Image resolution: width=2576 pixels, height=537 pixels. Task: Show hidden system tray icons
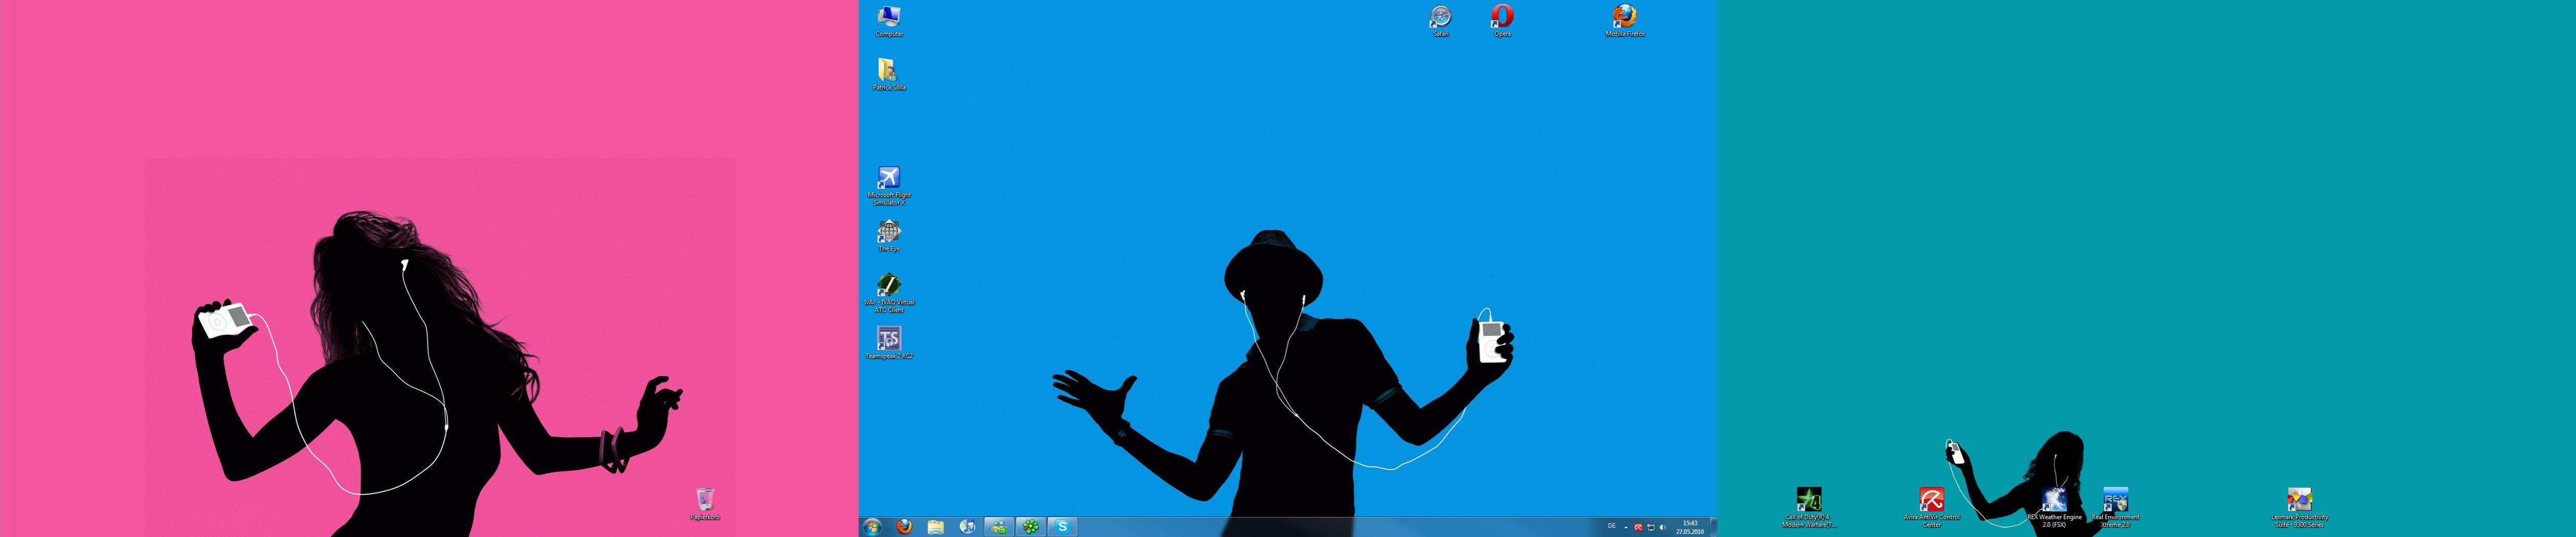pos(1626,527)
